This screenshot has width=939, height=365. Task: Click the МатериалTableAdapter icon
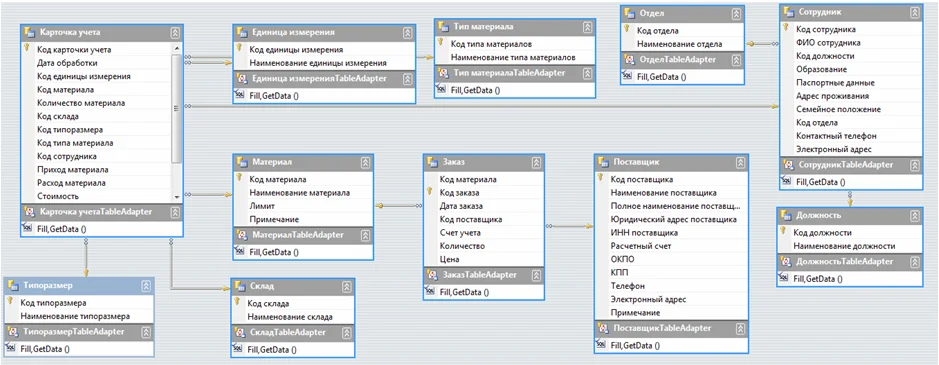tap(241, 235)
